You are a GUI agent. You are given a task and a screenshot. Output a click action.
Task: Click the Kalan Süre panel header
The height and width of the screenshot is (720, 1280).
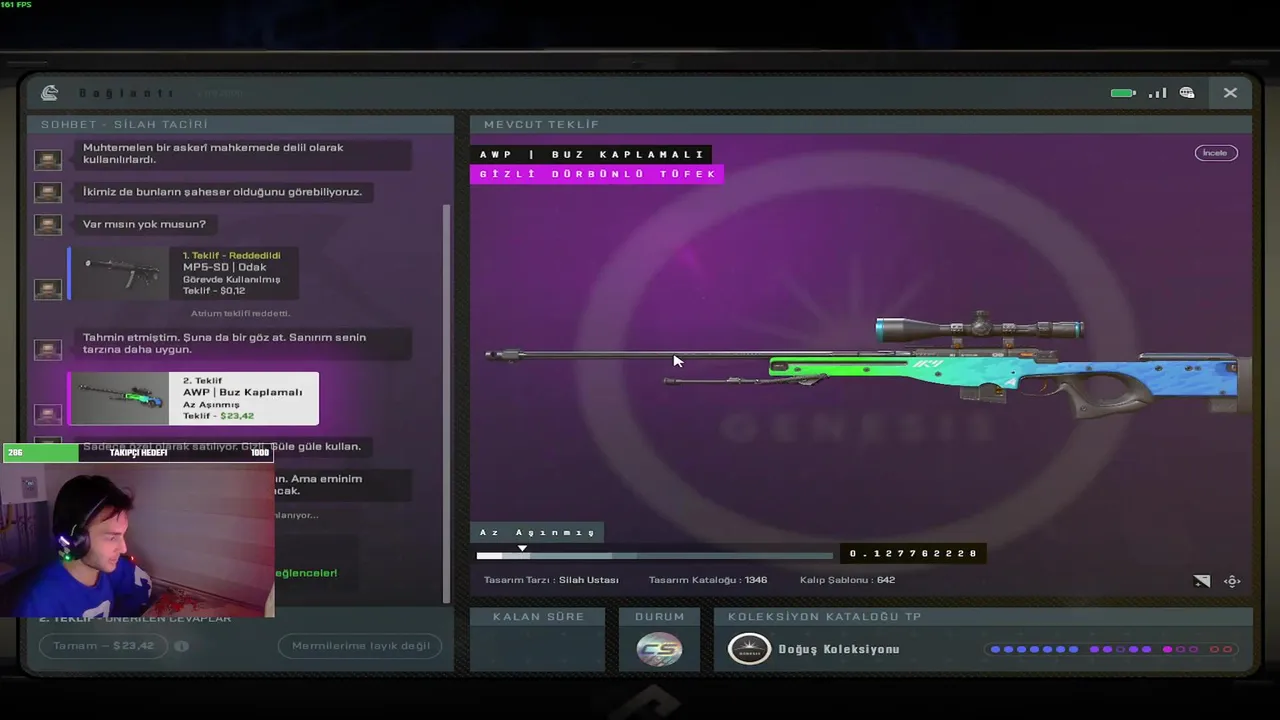coord(538,617)
